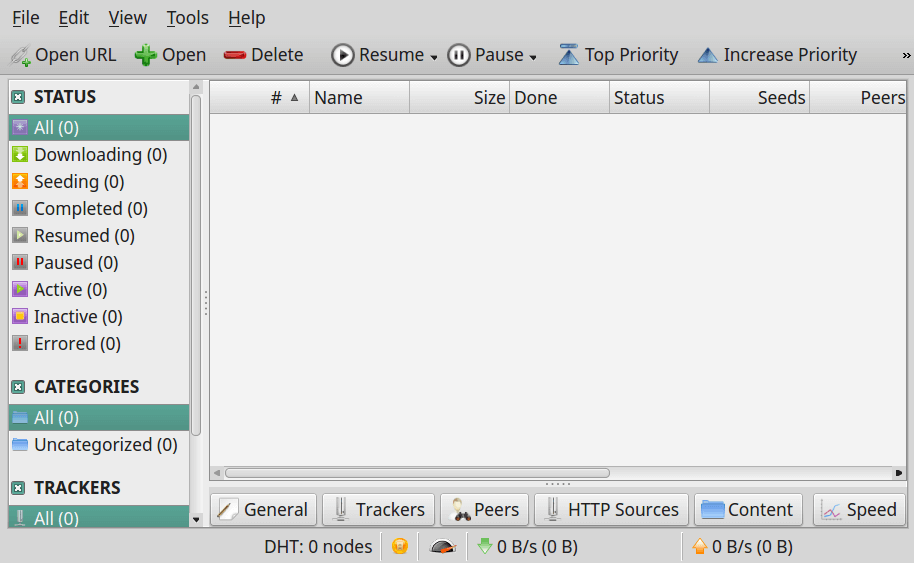The height and width of the screenshot is (563, 914).
Task: Click the sidebar scroll down arrow
Action: tap(196, 519)
